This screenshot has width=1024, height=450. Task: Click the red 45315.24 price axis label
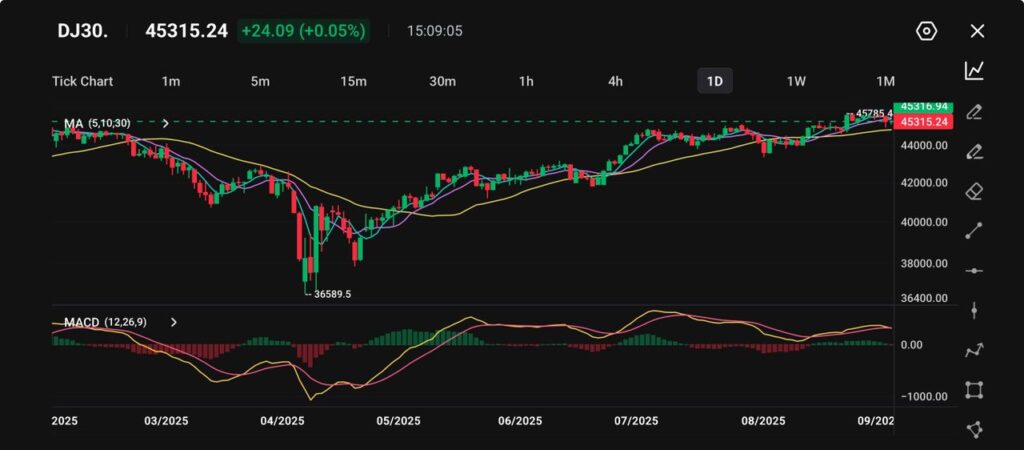924,122
